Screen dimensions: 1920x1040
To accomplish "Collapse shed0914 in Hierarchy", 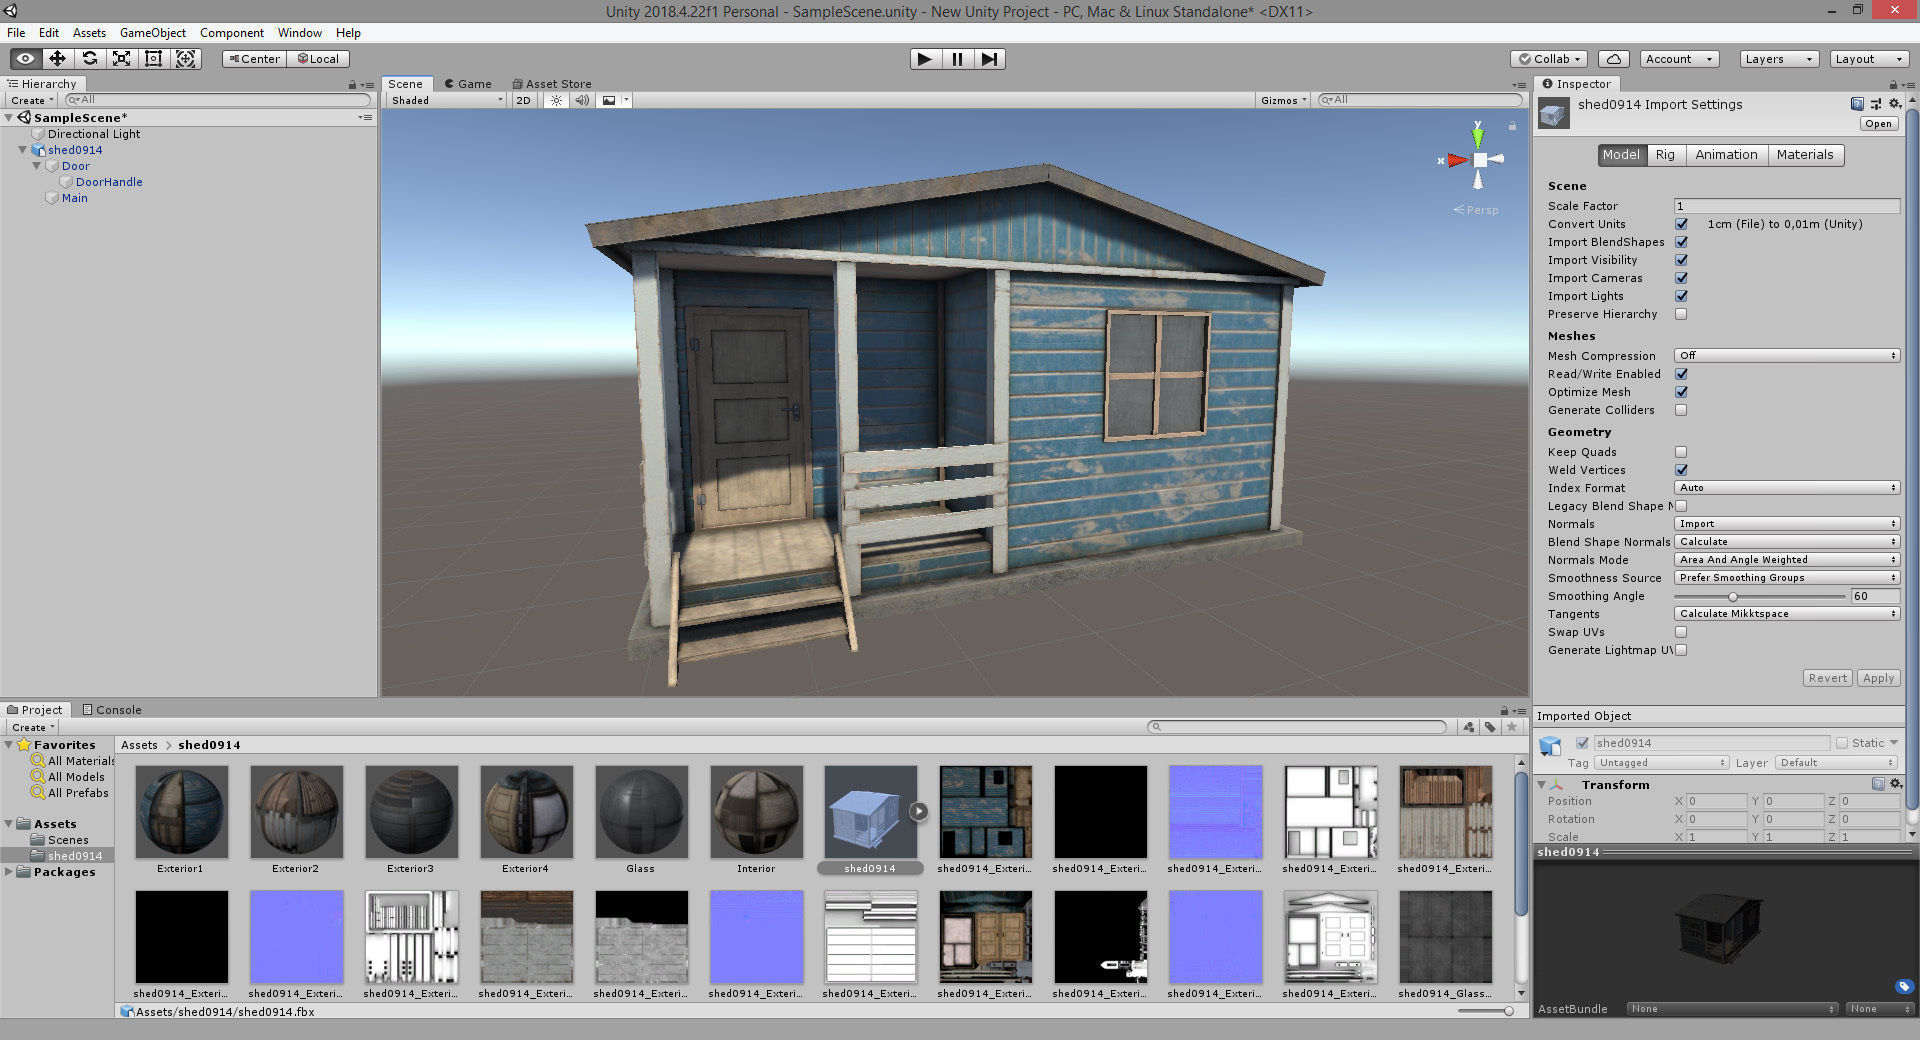I will [22, 150].
